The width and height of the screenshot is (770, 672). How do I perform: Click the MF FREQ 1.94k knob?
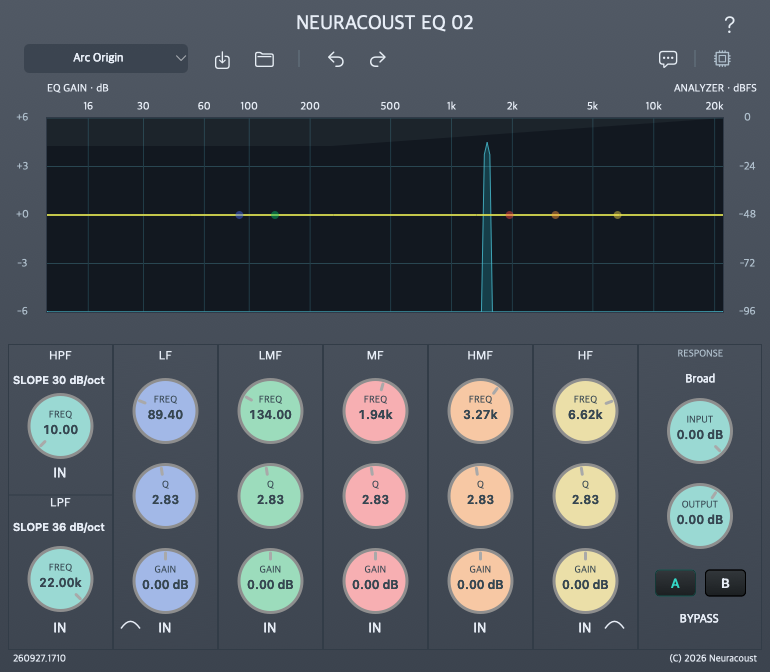[x=375, y=411]
